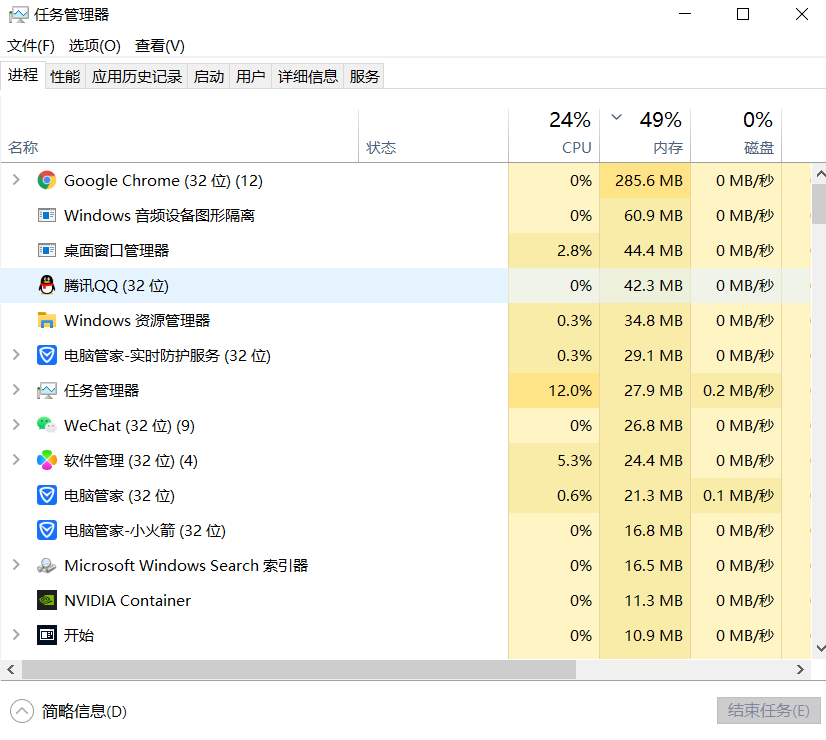Click the horizontal scrollbar left arrow

tap(11, 669)
